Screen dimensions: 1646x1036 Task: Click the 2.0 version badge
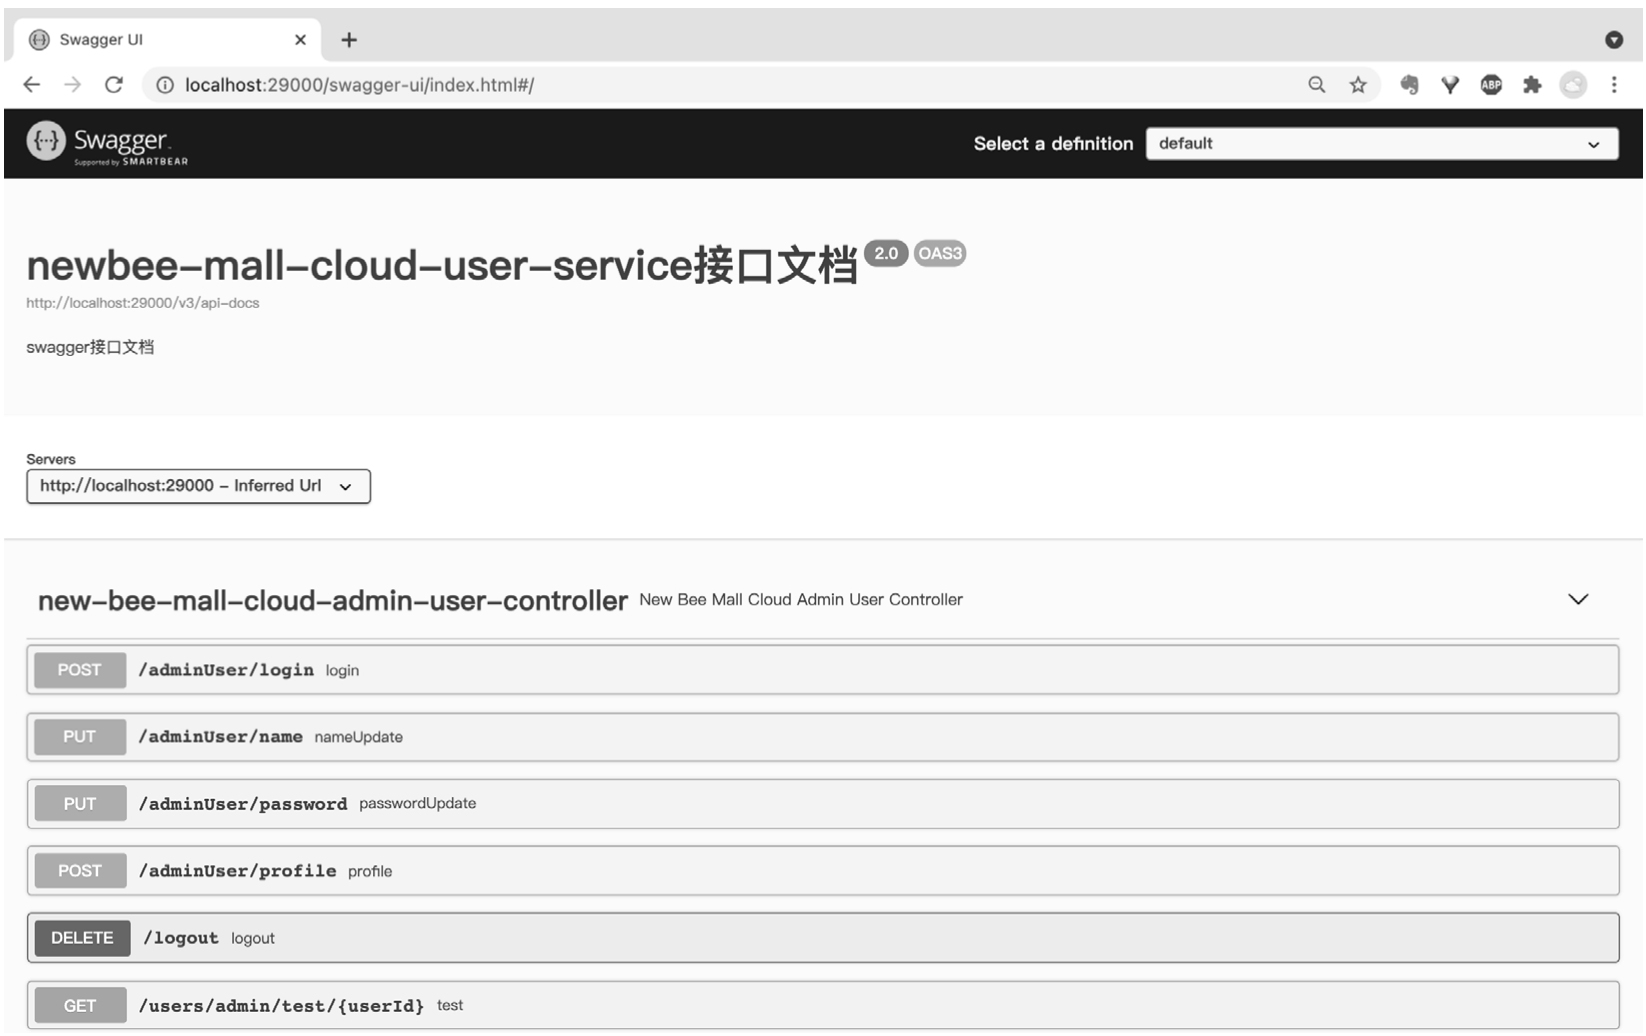pyautogui.click(x=886, y=253)
